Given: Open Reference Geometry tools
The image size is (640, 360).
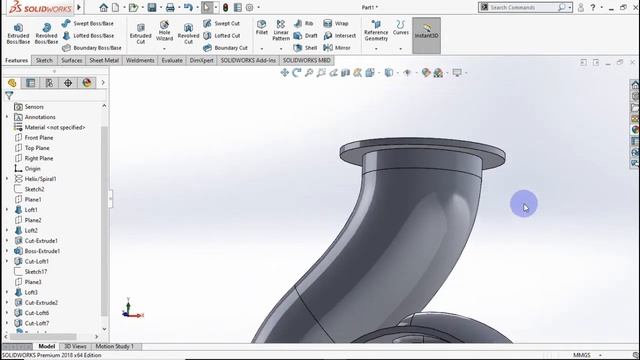Looking at the screenshot, I should pyautogui.click(x=376, y=31).
